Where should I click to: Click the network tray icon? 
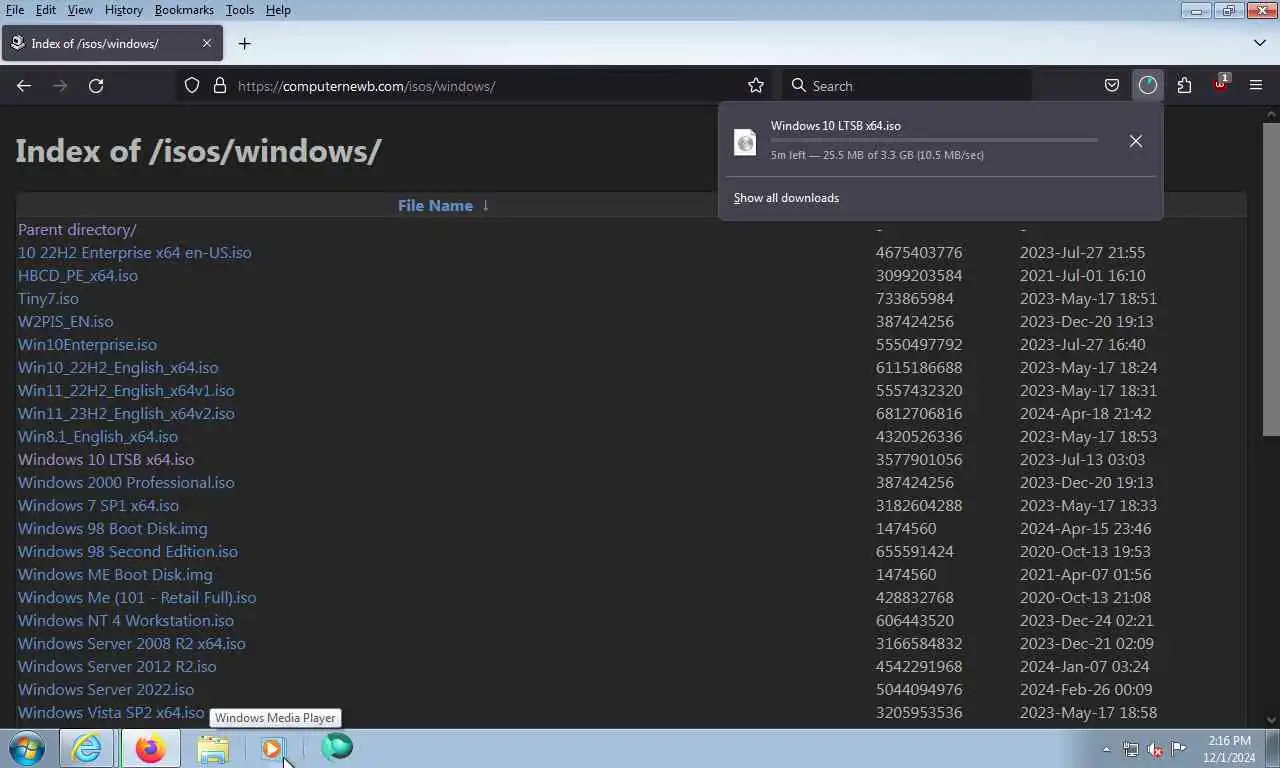pos(1130,749)
